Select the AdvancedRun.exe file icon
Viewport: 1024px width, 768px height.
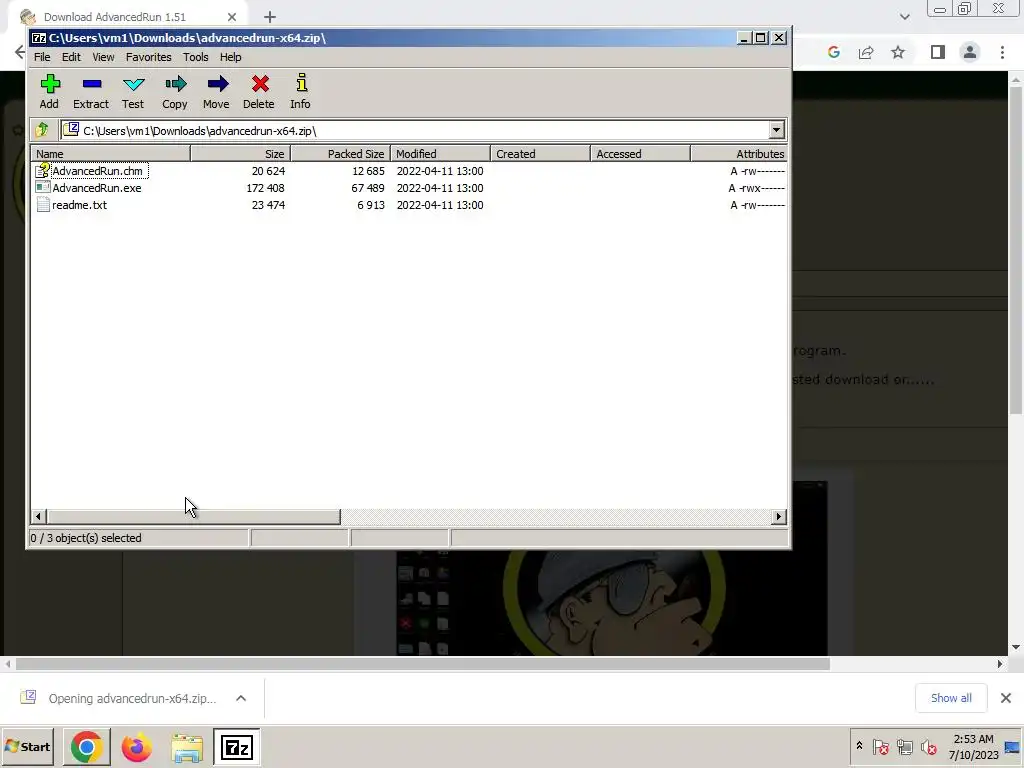pos(43,187)
